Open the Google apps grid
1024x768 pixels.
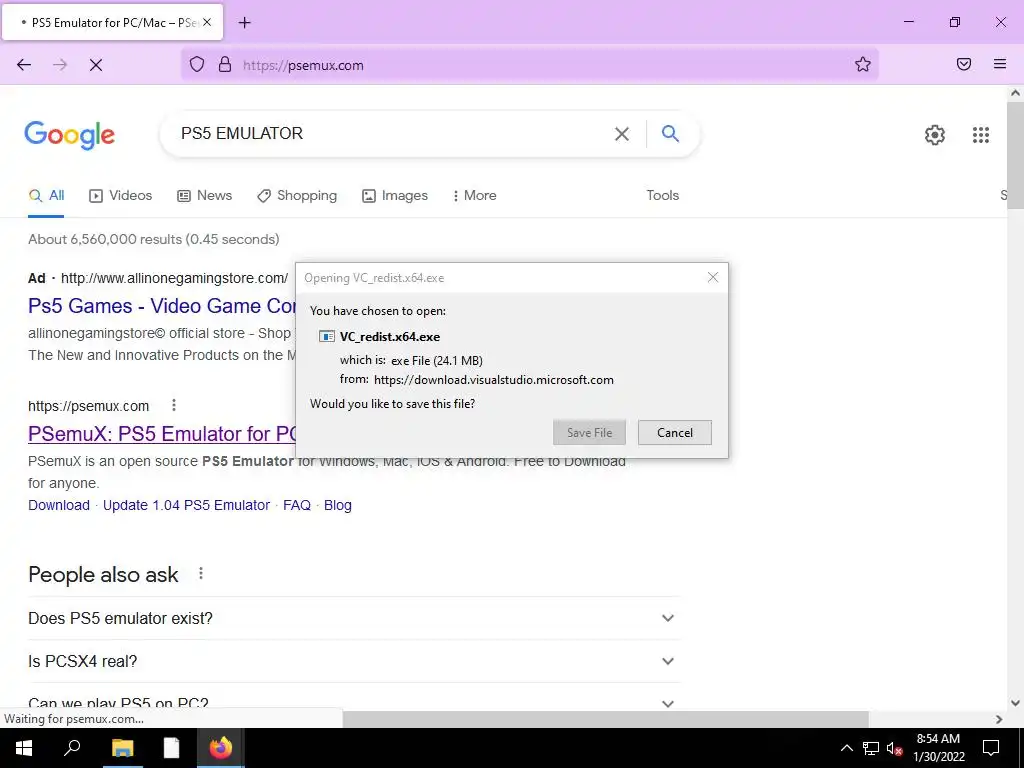pos(980,135)
